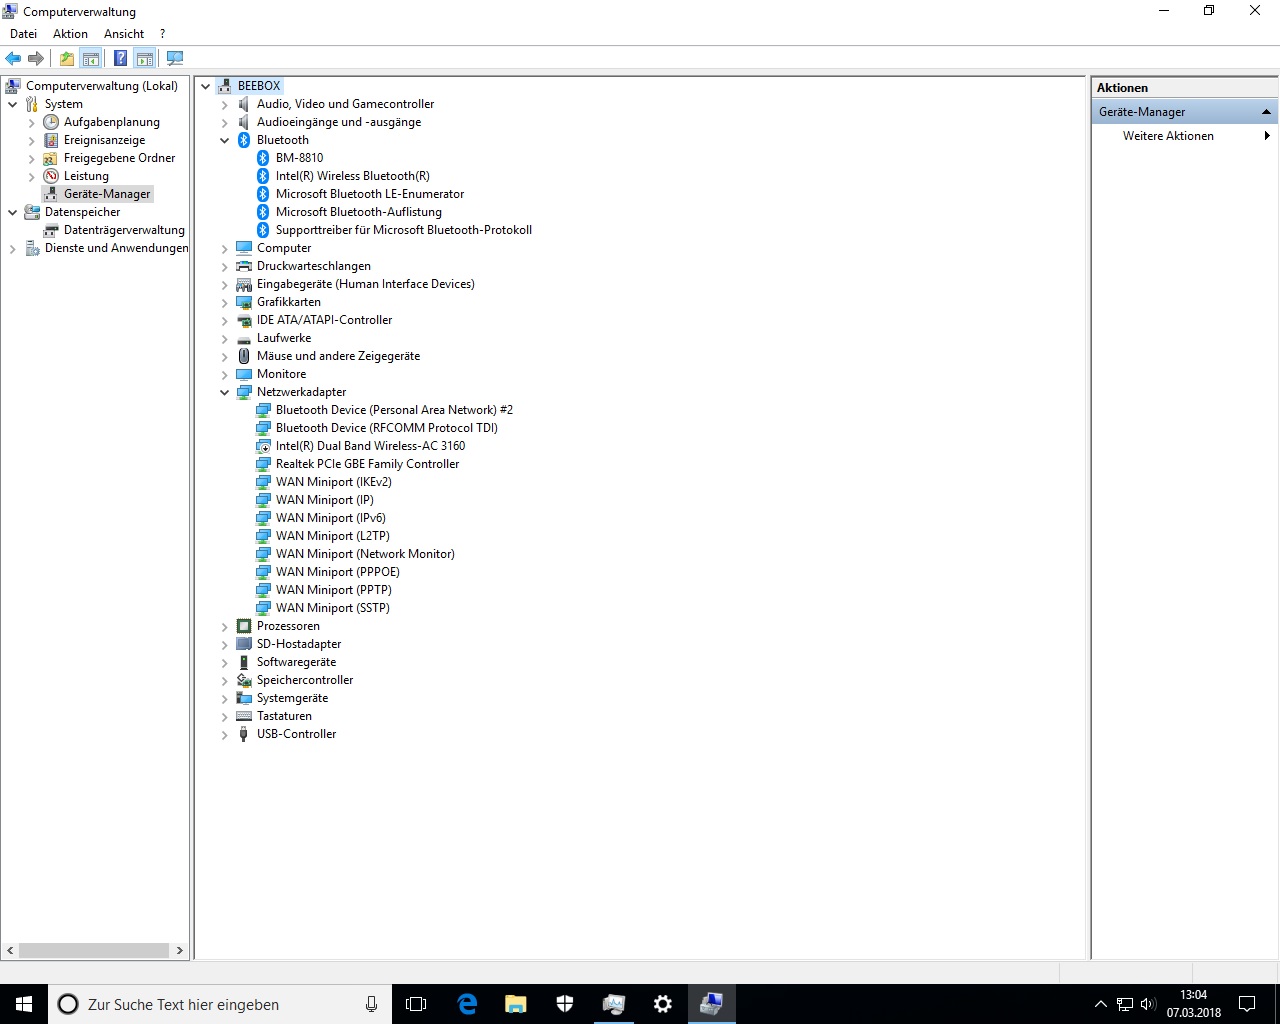
Task: Click in the taskbar search box
Action: (220, 1004)
